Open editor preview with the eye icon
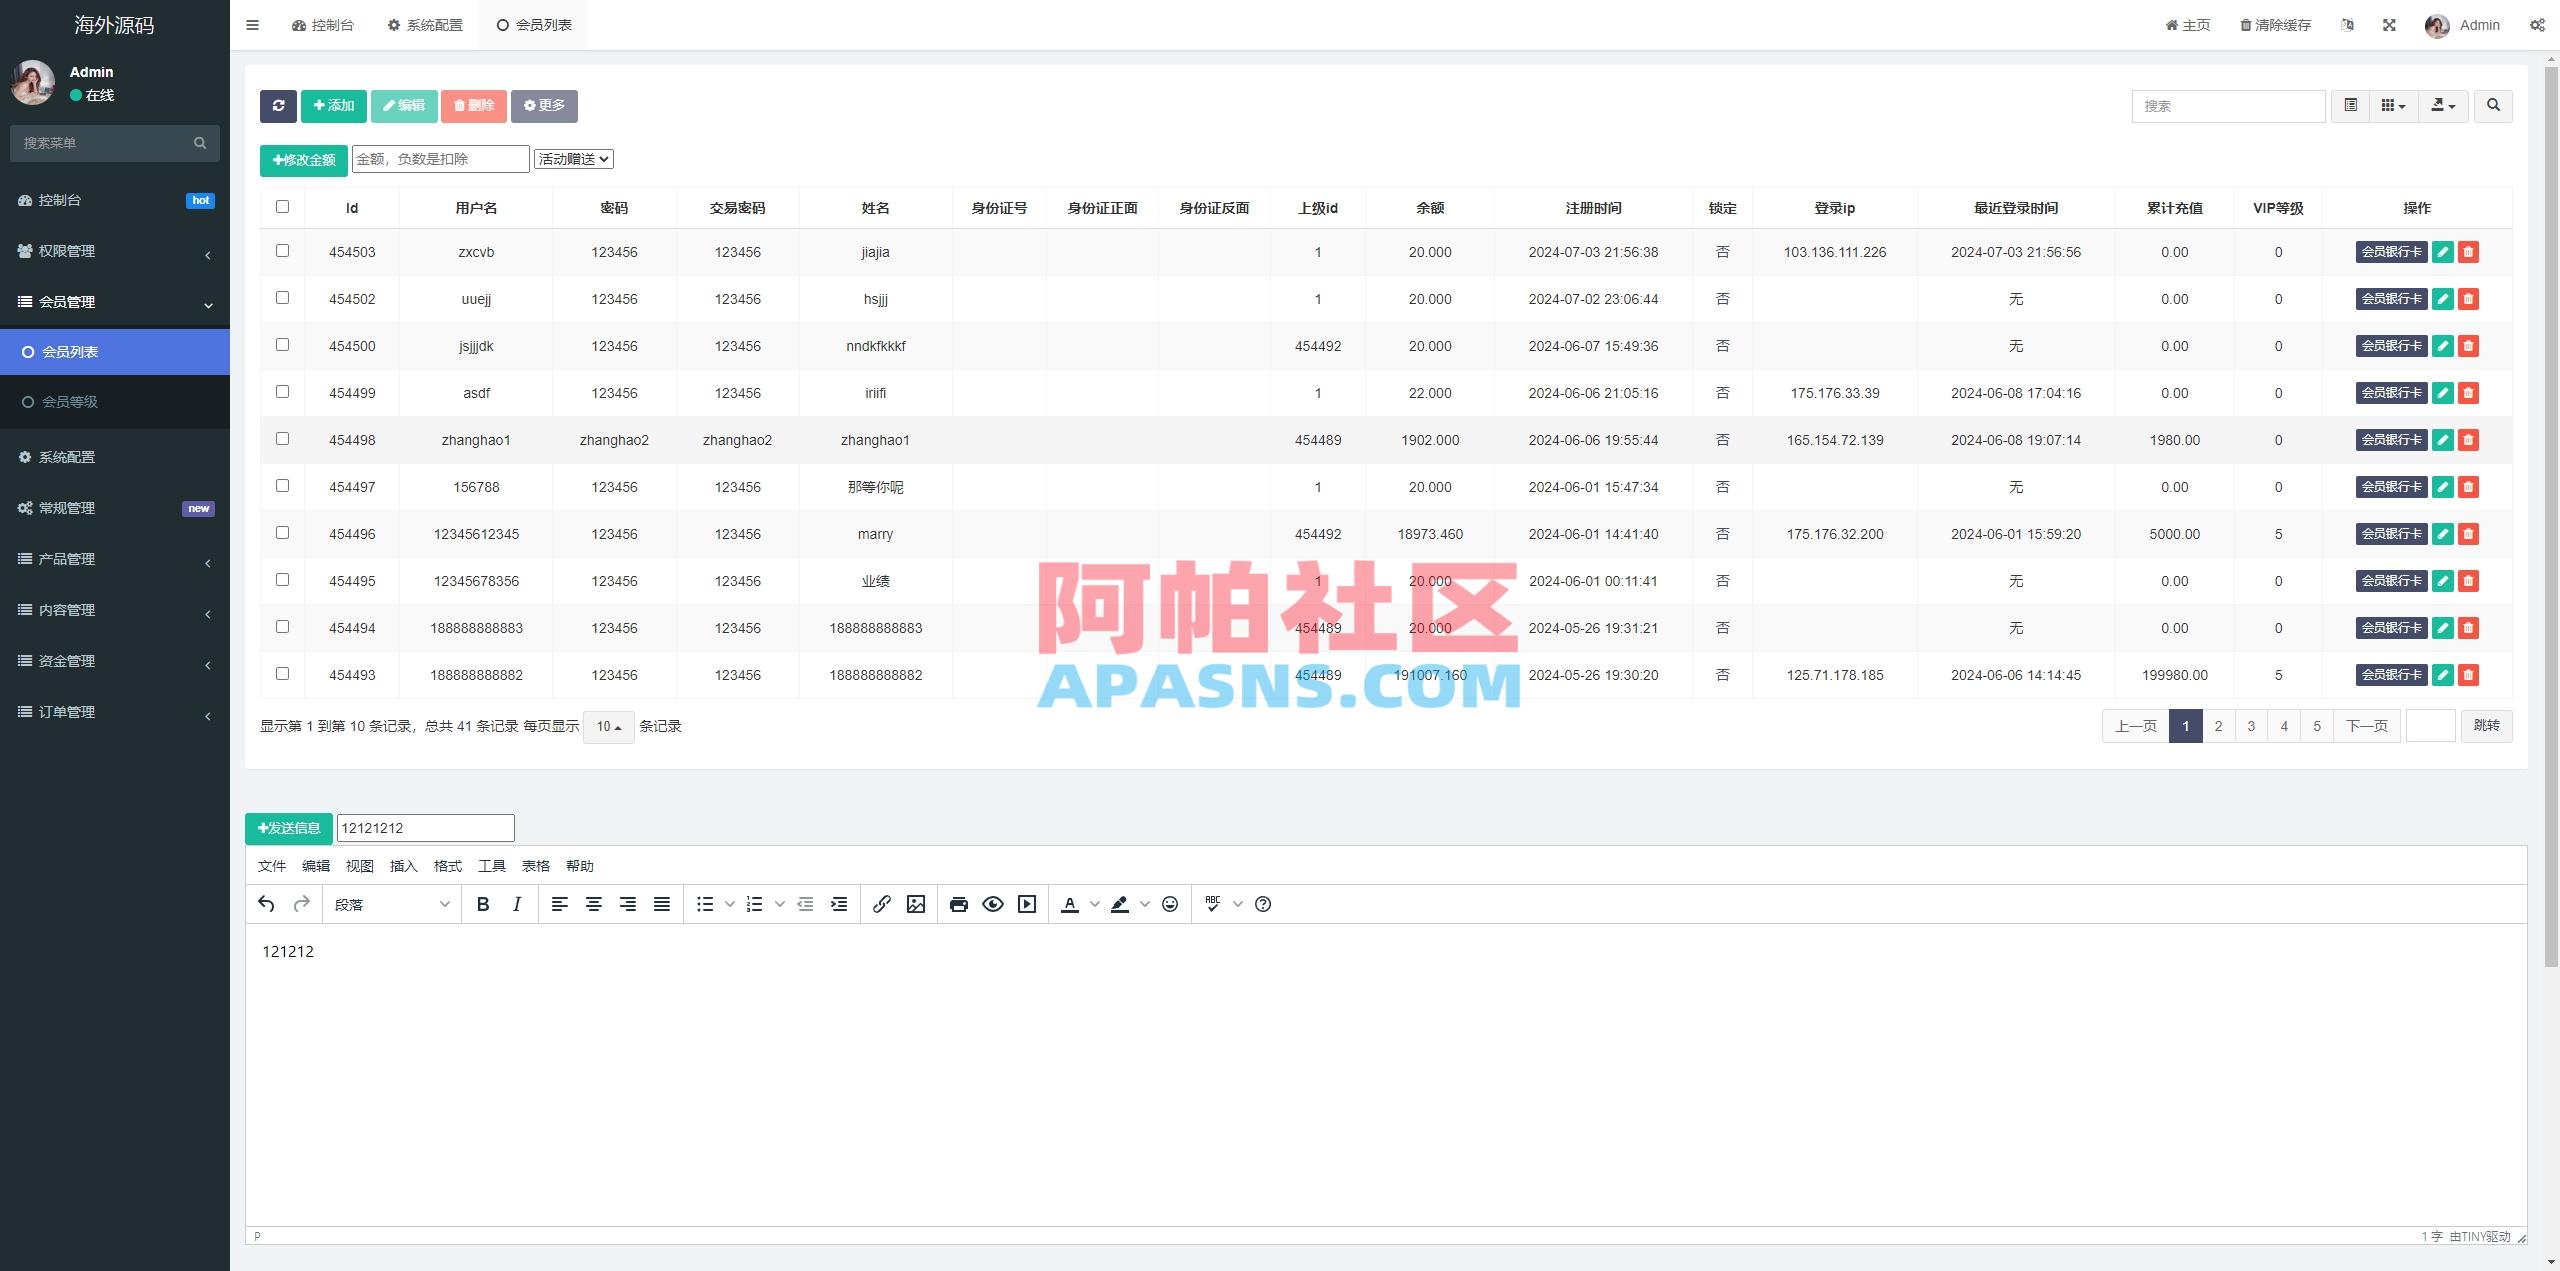 992,904
